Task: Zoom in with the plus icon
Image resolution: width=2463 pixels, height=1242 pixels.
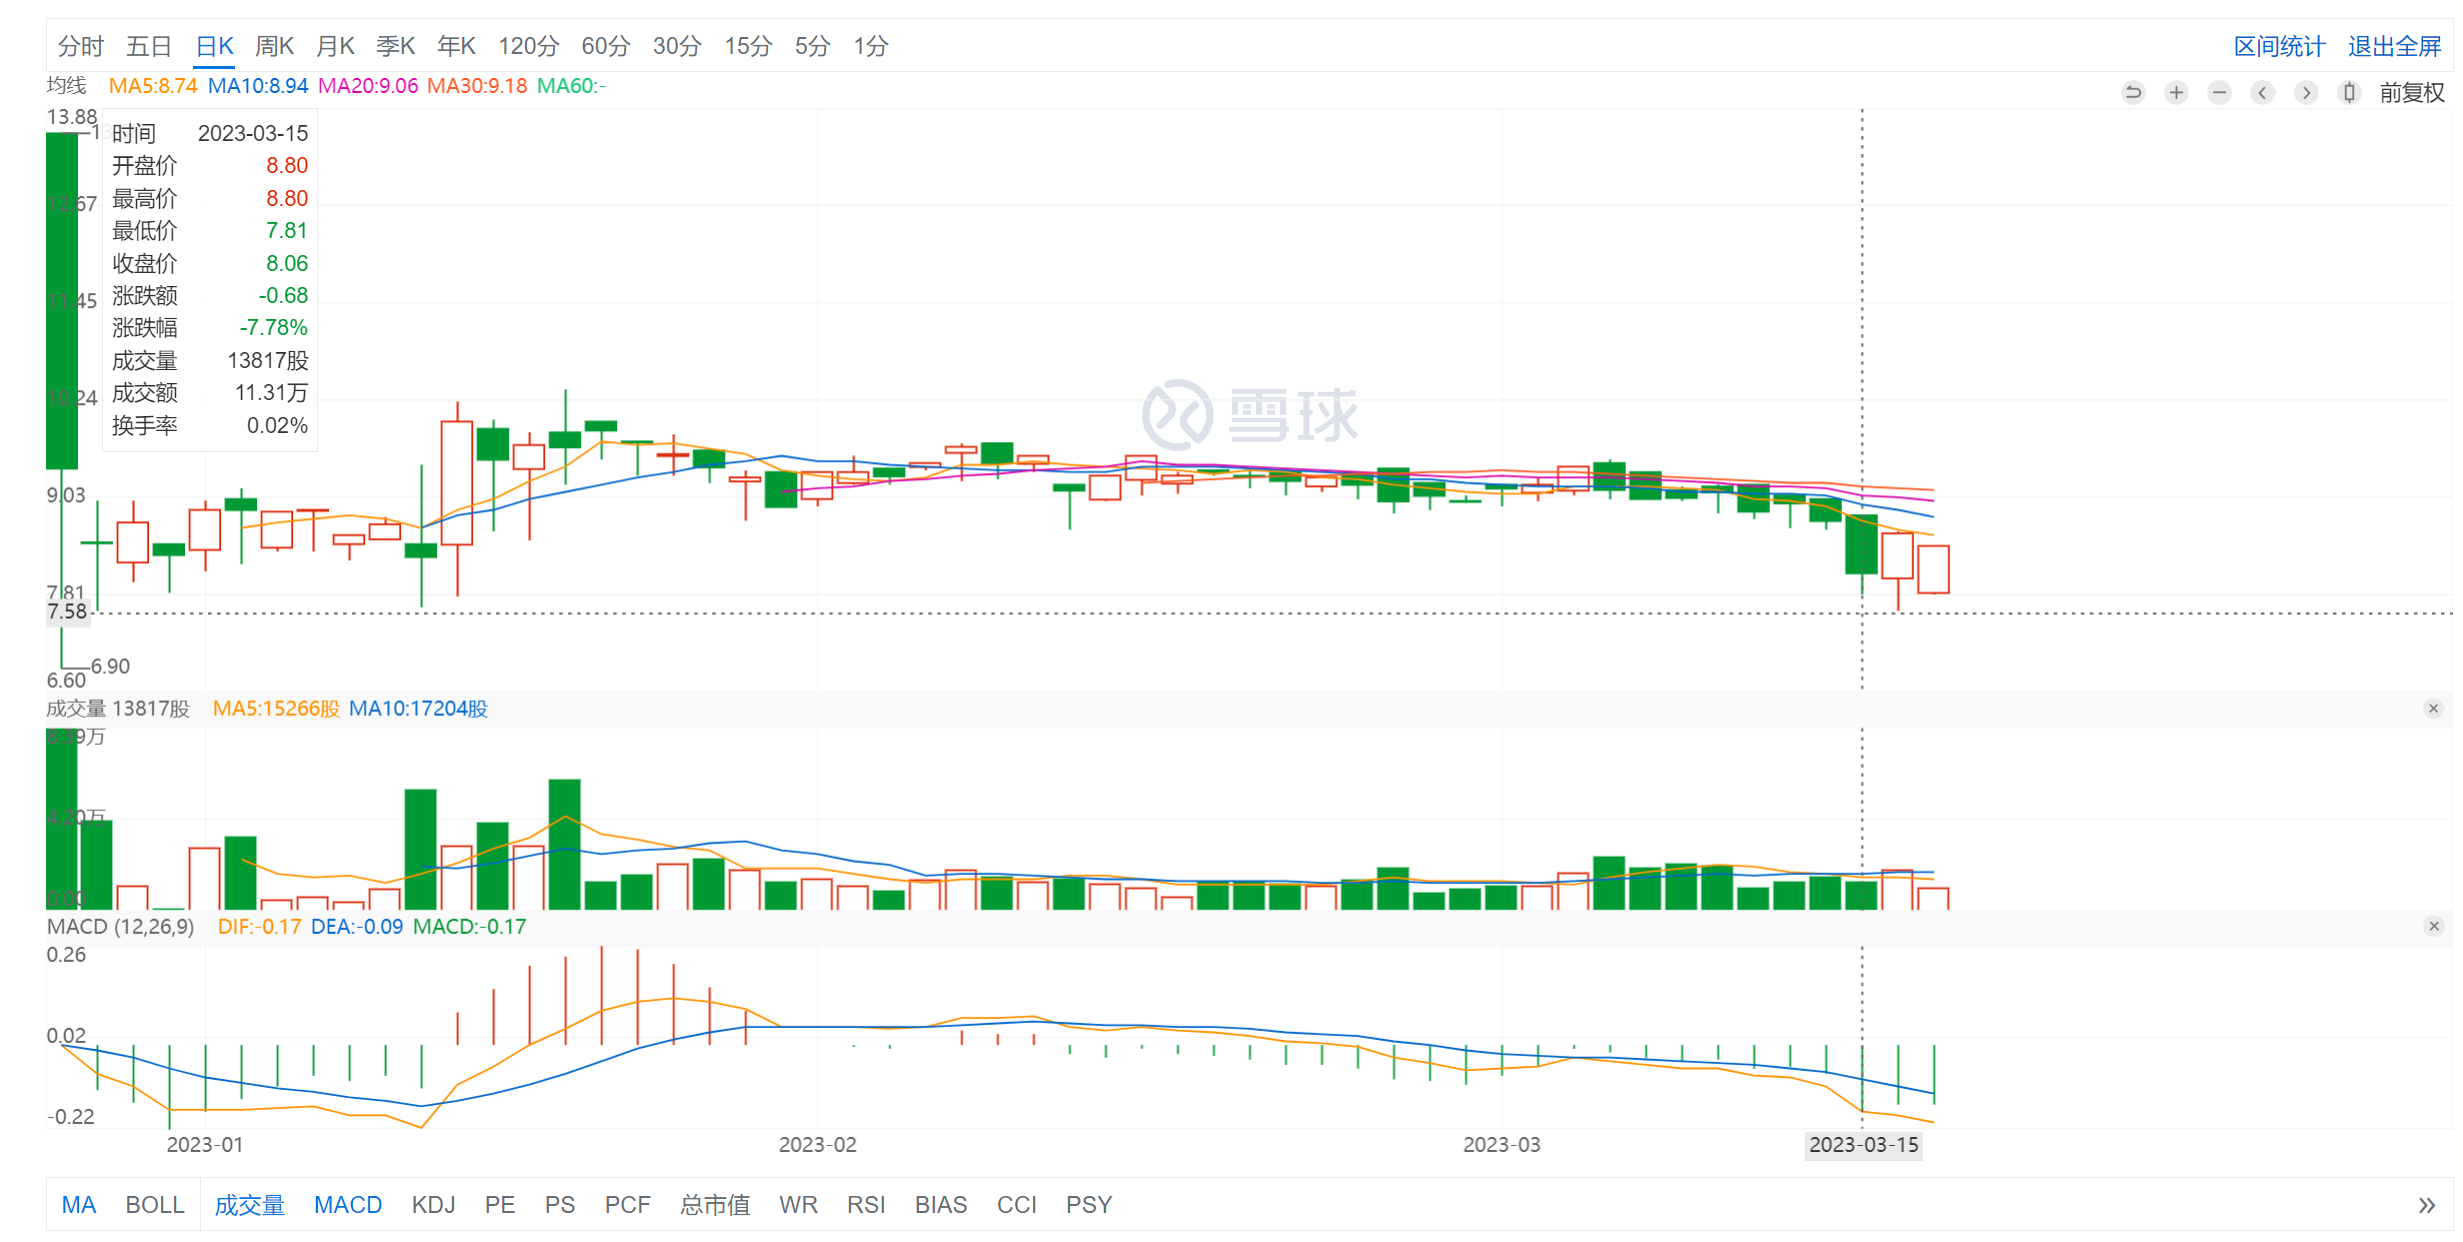Action: [x=2176, y=93]
